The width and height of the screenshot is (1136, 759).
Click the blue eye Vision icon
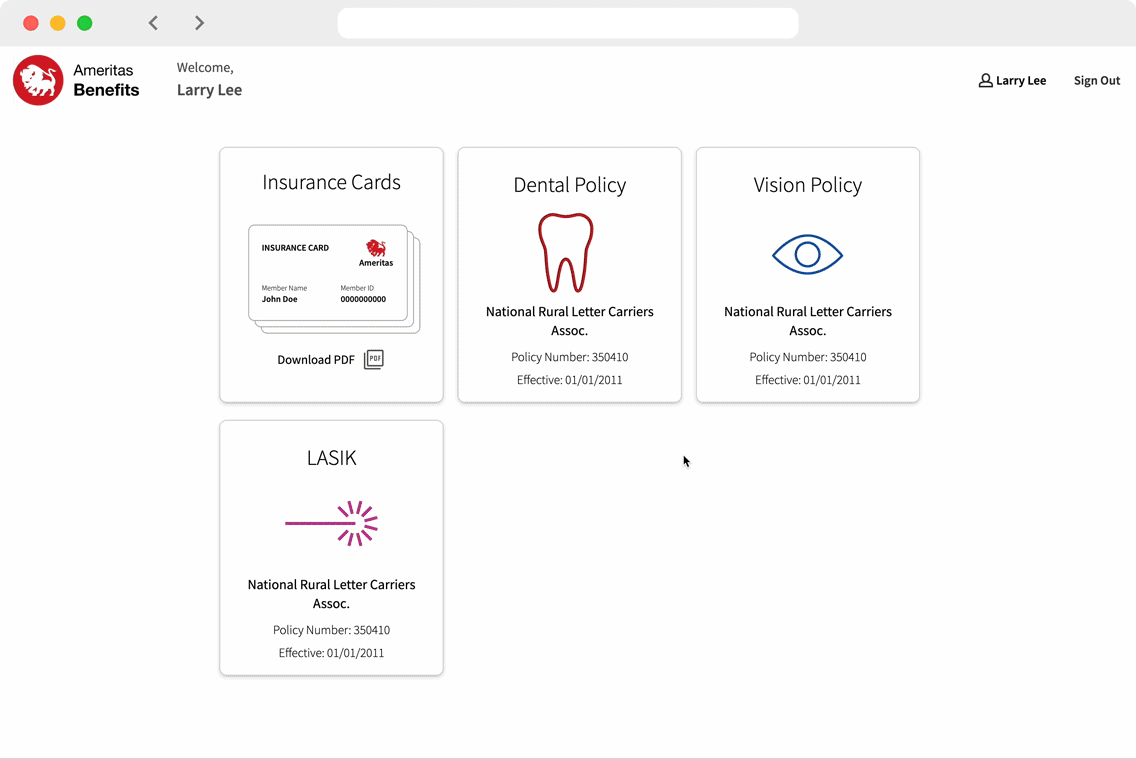click(807, 255)
